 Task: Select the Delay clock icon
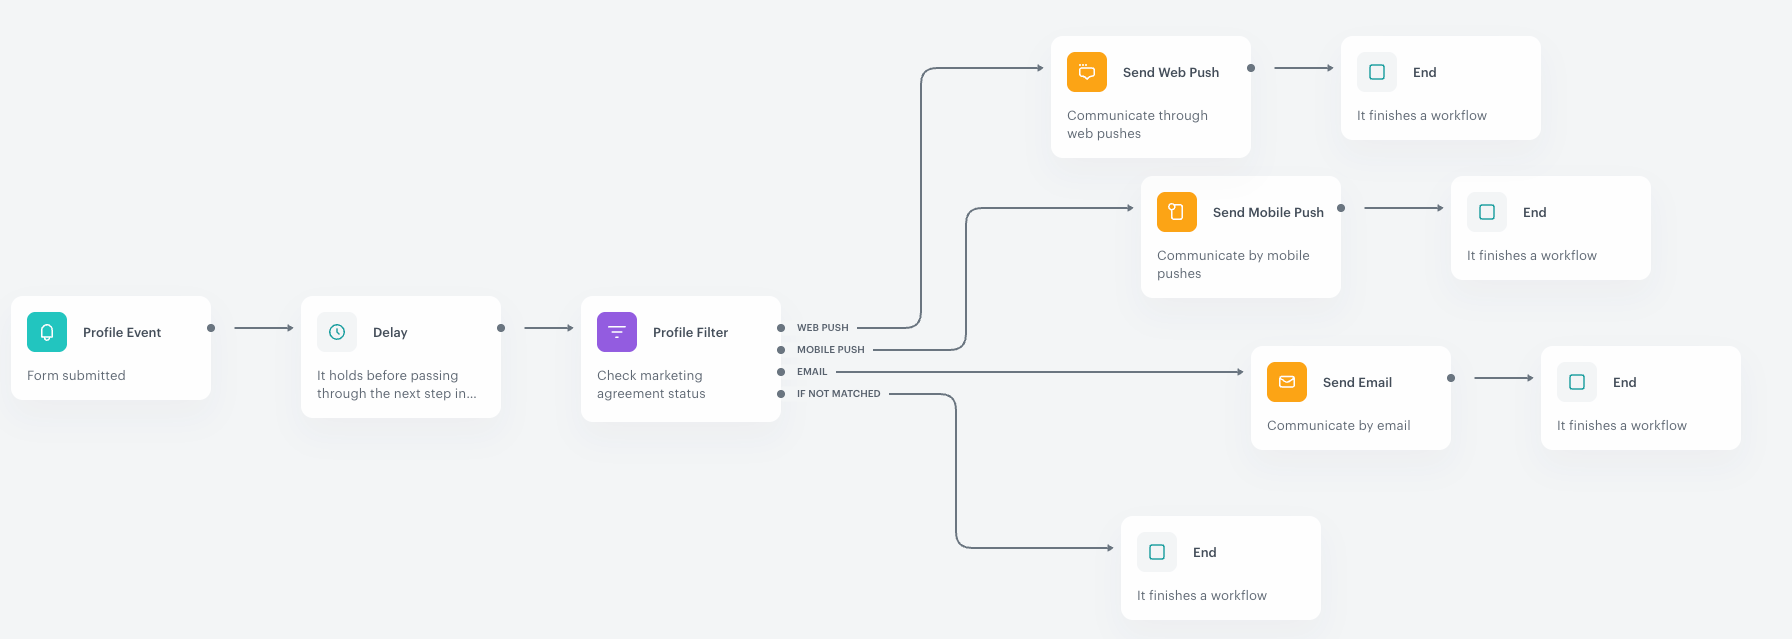coord(337,332)
